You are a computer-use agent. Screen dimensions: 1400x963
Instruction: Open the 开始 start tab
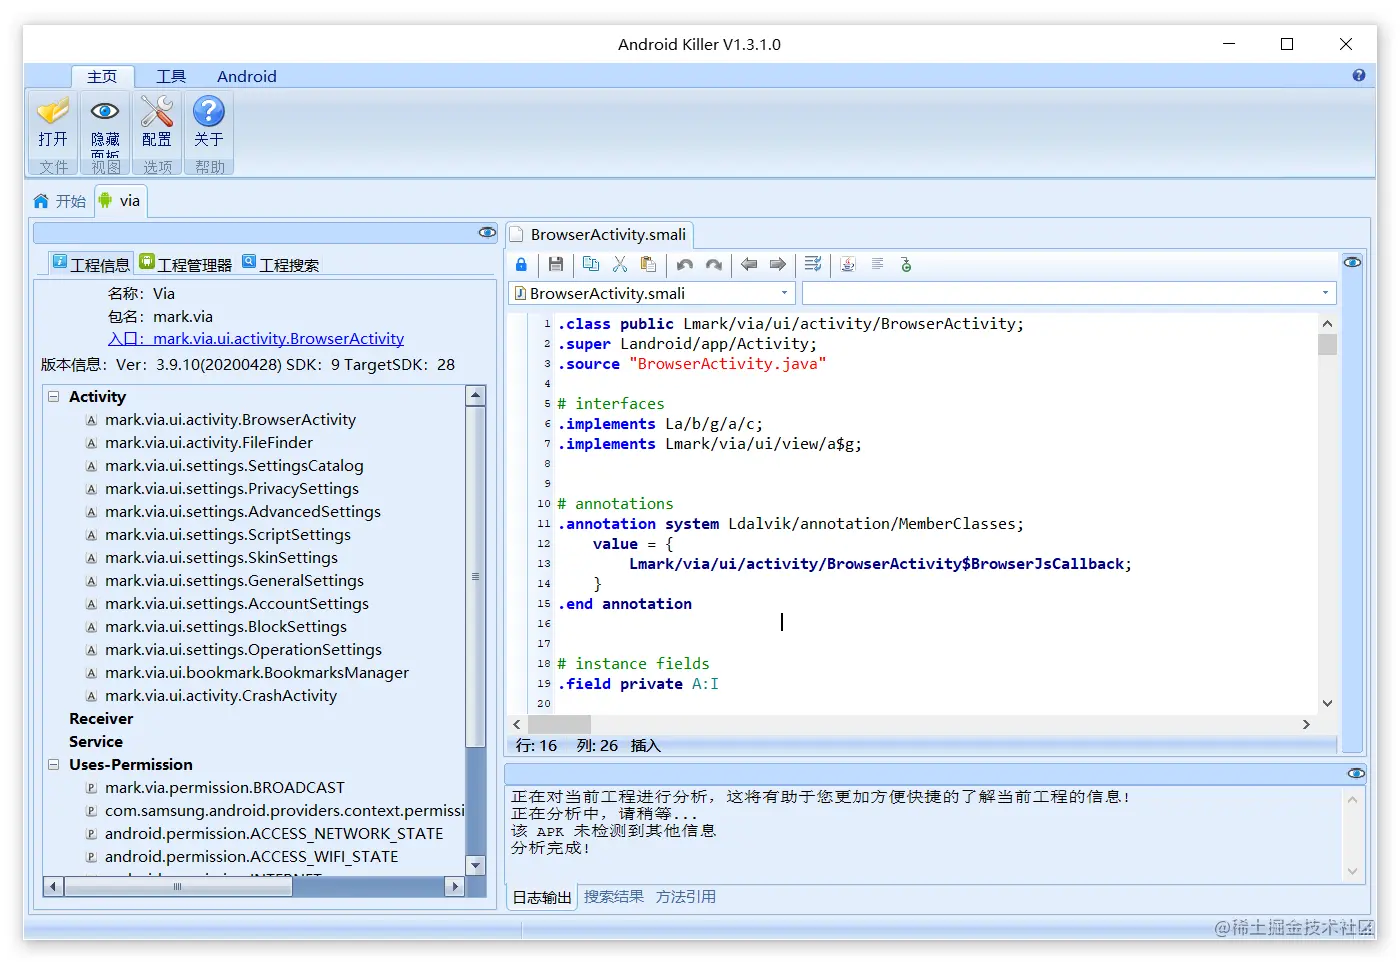click(x=60, y=201)
